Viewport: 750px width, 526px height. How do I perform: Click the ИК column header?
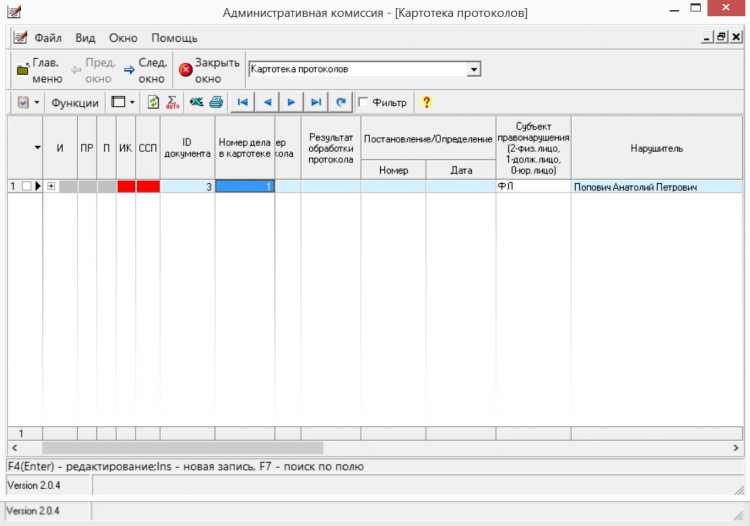(126, 148)
